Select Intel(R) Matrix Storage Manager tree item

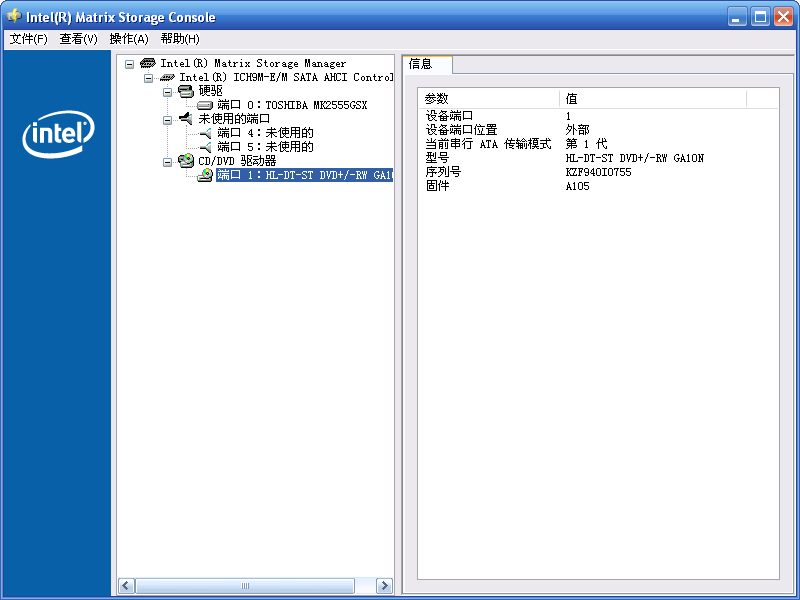tap(253, 63)
